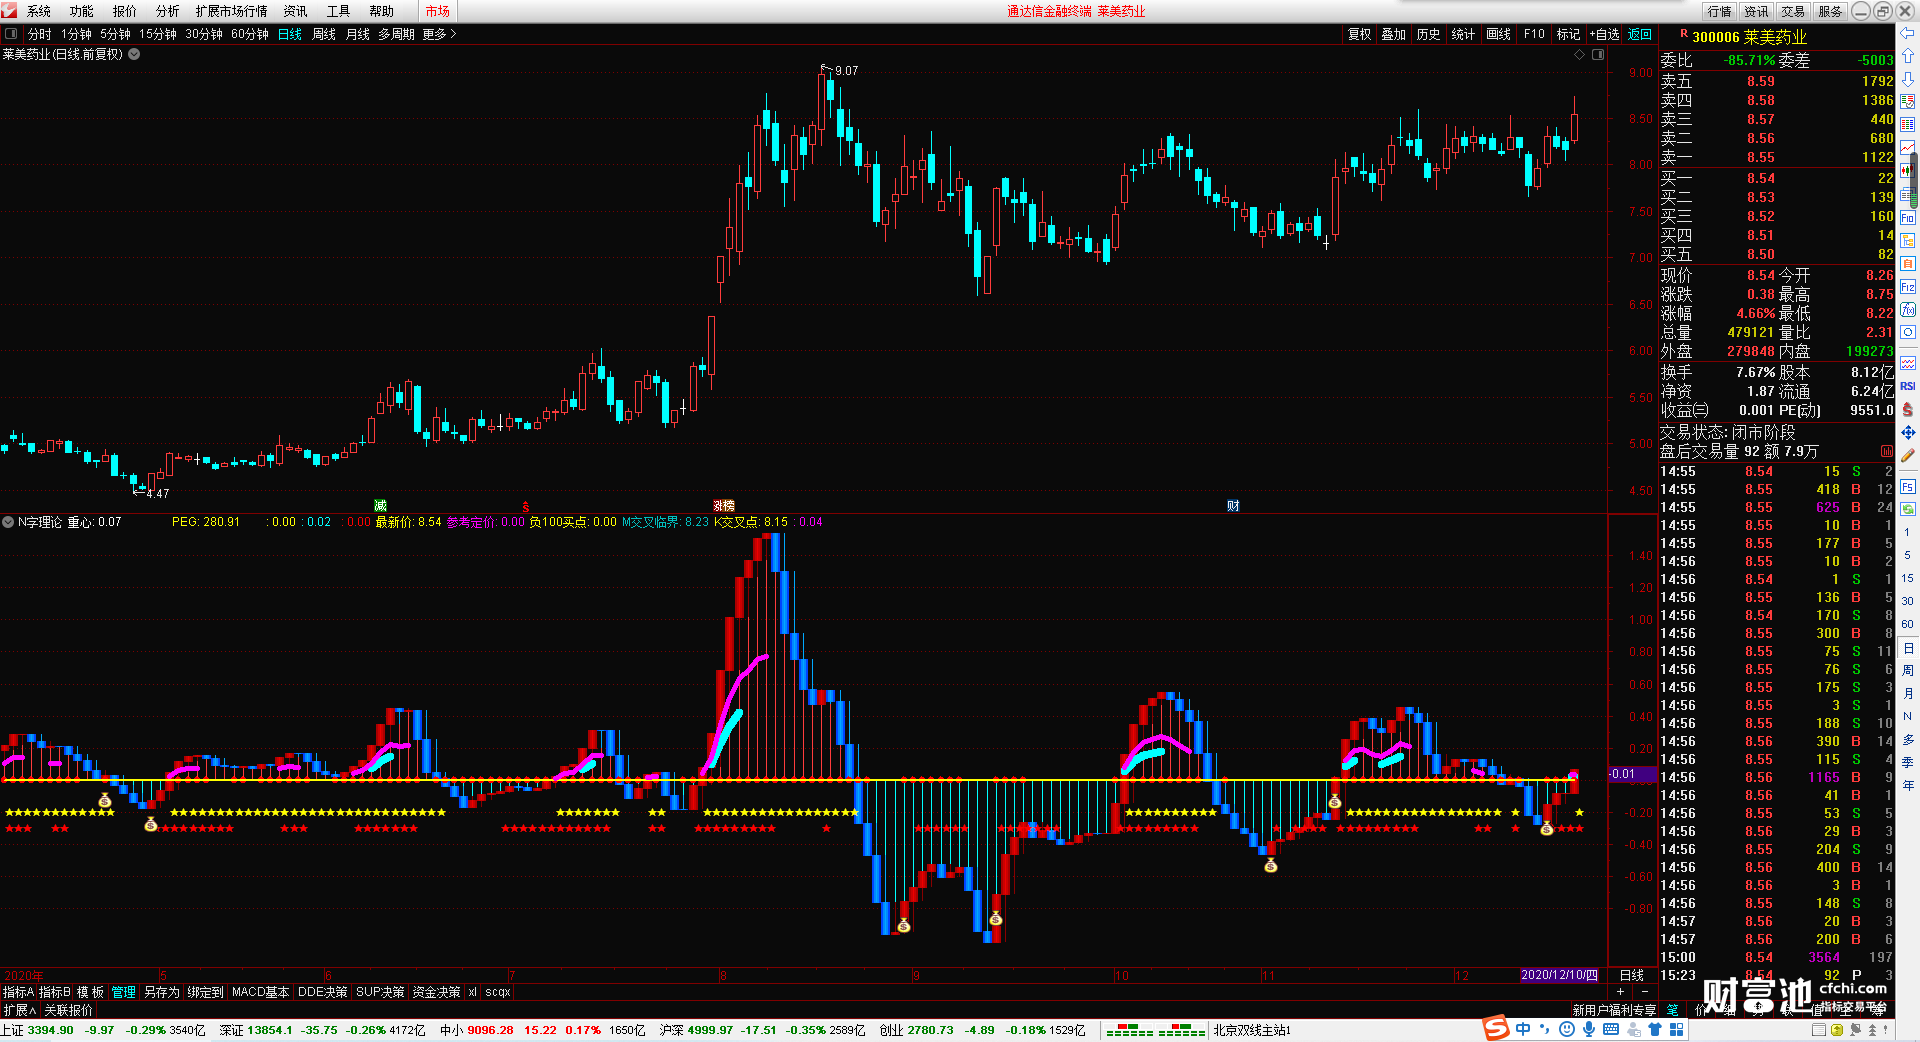Select the MACD基本 indicator tab

click(x=260, y=992)
